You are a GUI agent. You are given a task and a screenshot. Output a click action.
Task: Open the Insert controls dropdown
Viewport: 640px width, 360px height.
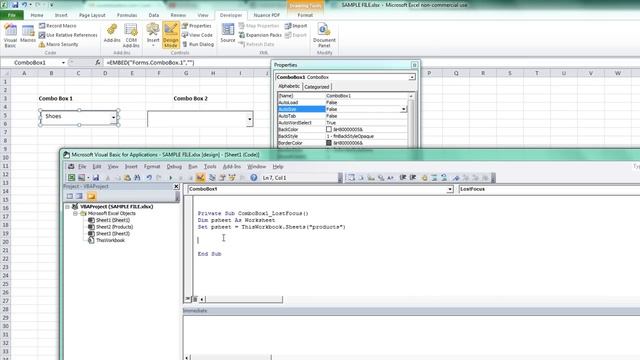coord(153,36)
